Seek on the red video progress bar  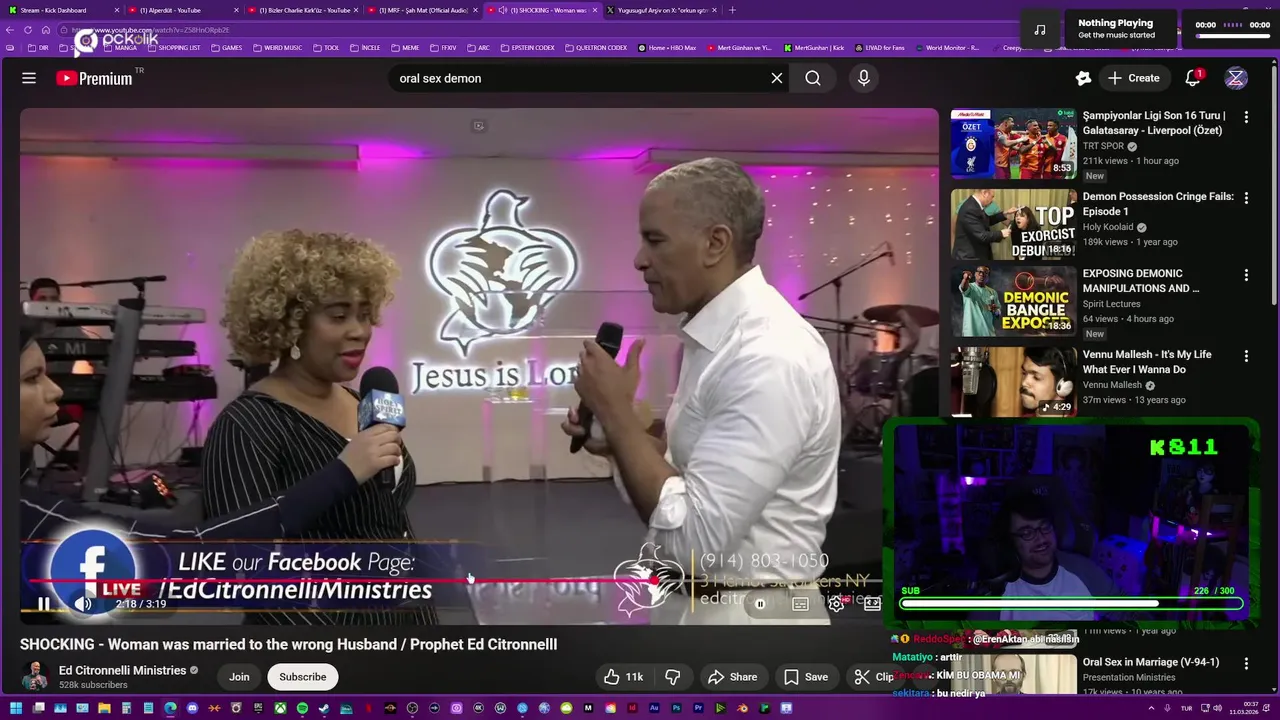[450, 580]
